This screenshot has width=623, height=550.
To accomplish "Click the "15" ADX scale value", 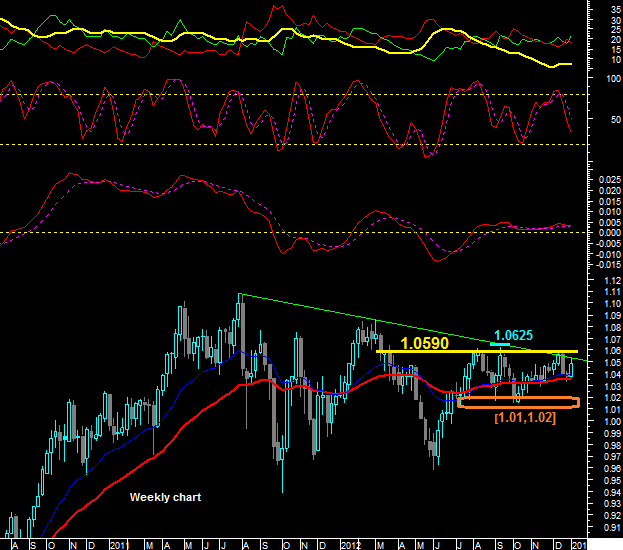I will coord(616,50).
